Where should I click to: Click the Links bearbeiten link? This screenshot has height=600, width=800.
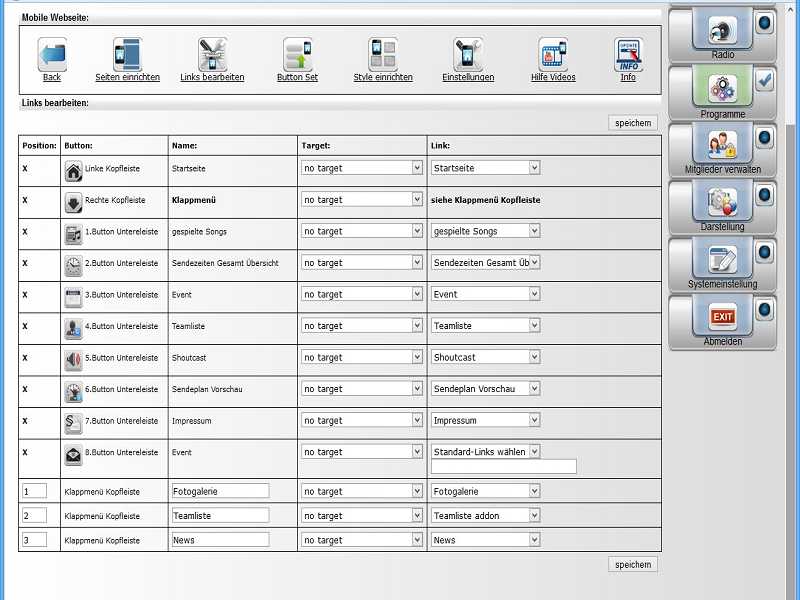212,77
